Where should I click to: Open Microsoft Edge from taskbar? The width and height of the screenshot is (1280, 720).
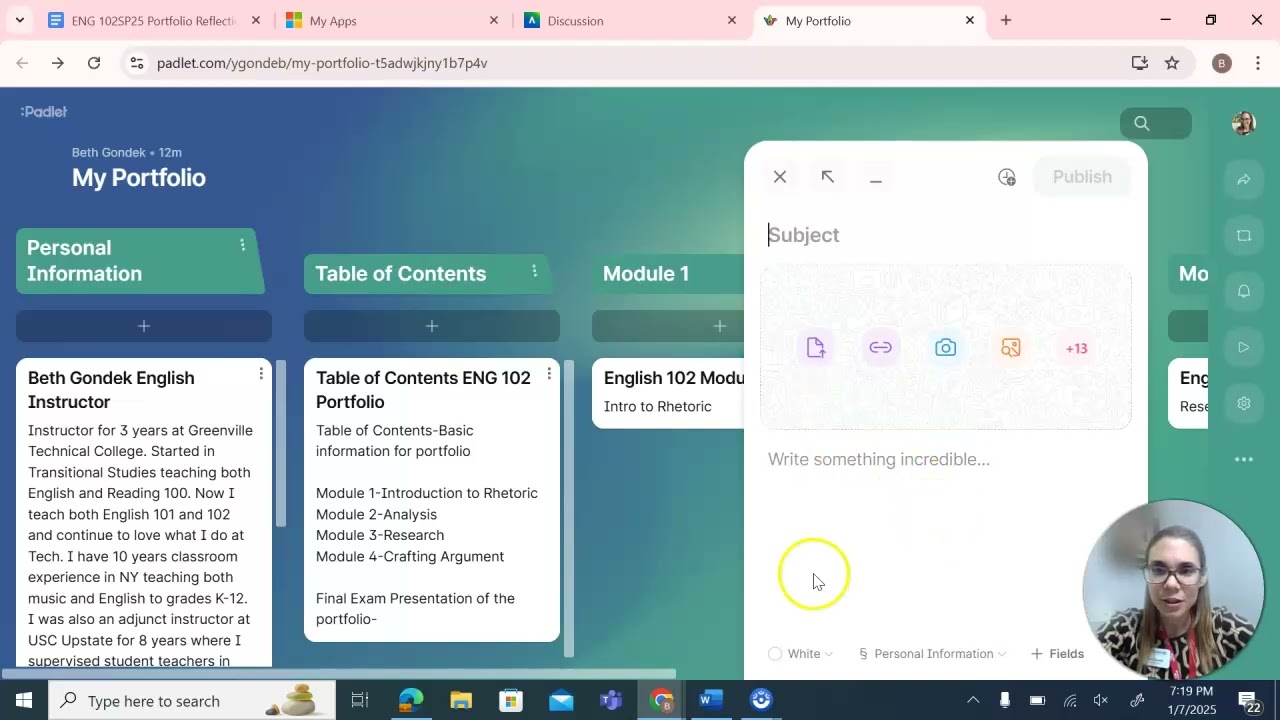click(411, 700)
